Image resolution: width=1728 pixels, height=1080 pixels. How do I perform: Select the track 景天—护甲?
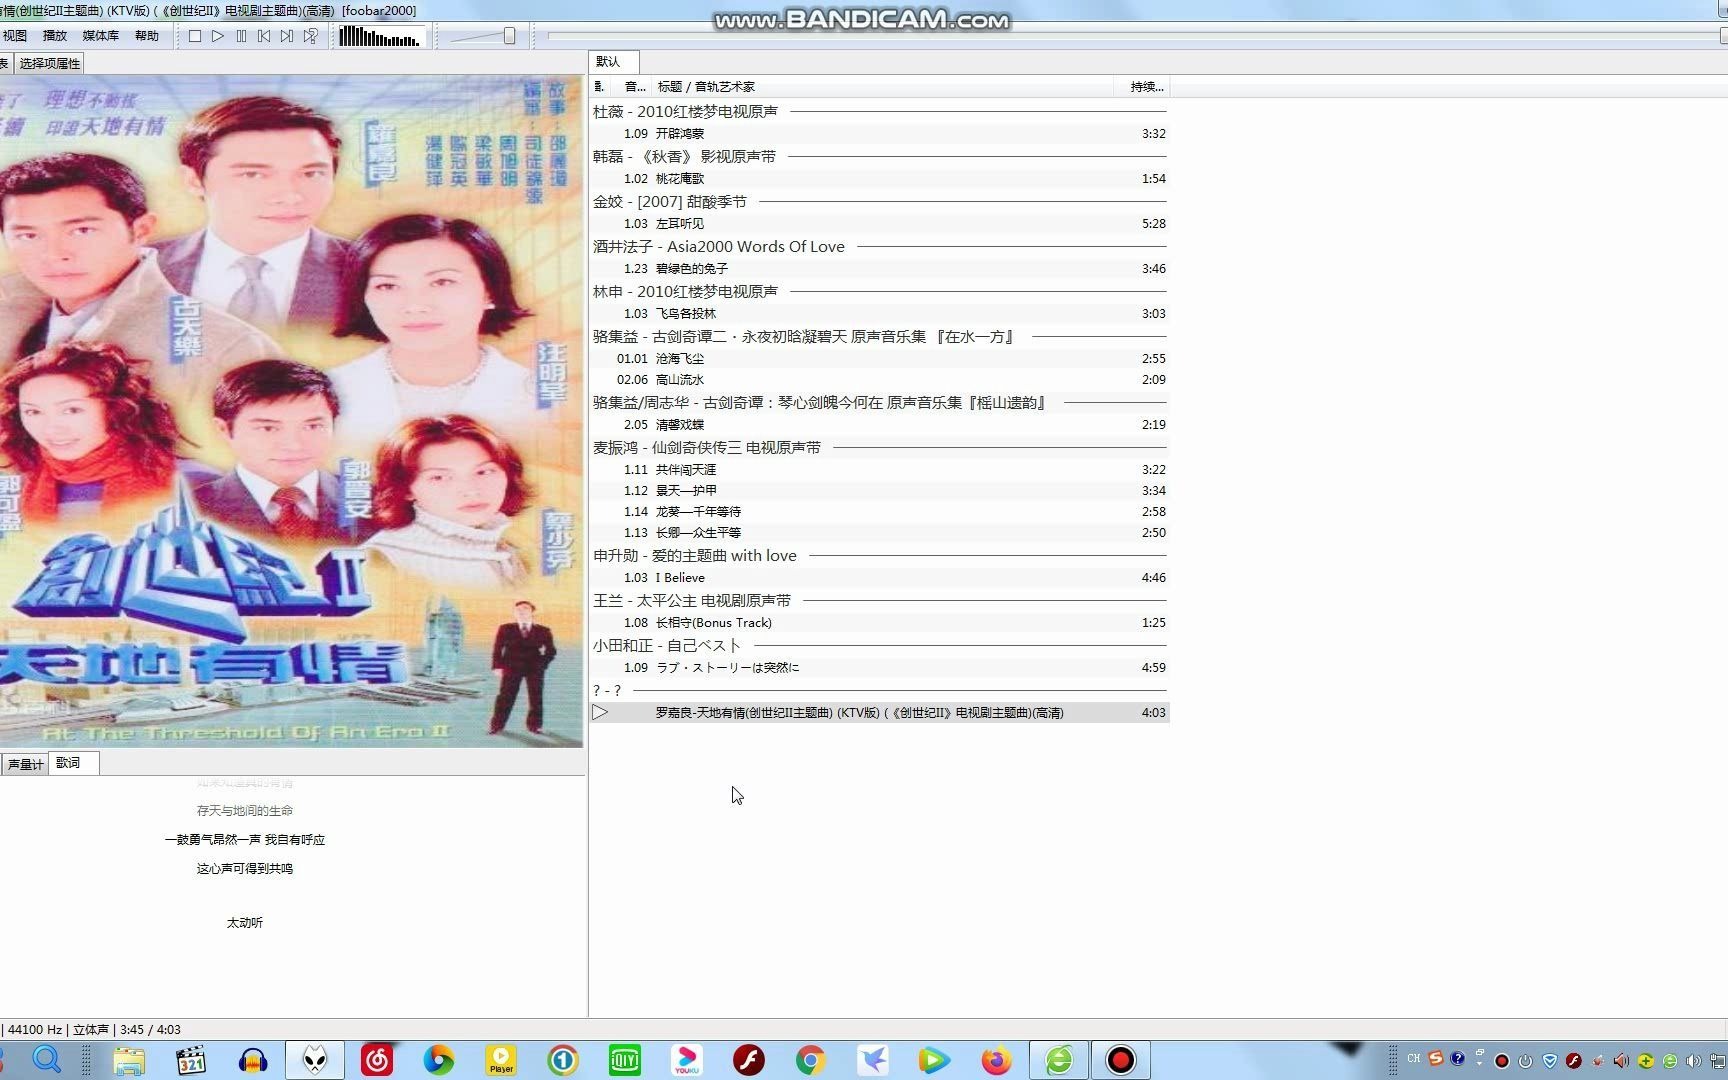[879, 491]
